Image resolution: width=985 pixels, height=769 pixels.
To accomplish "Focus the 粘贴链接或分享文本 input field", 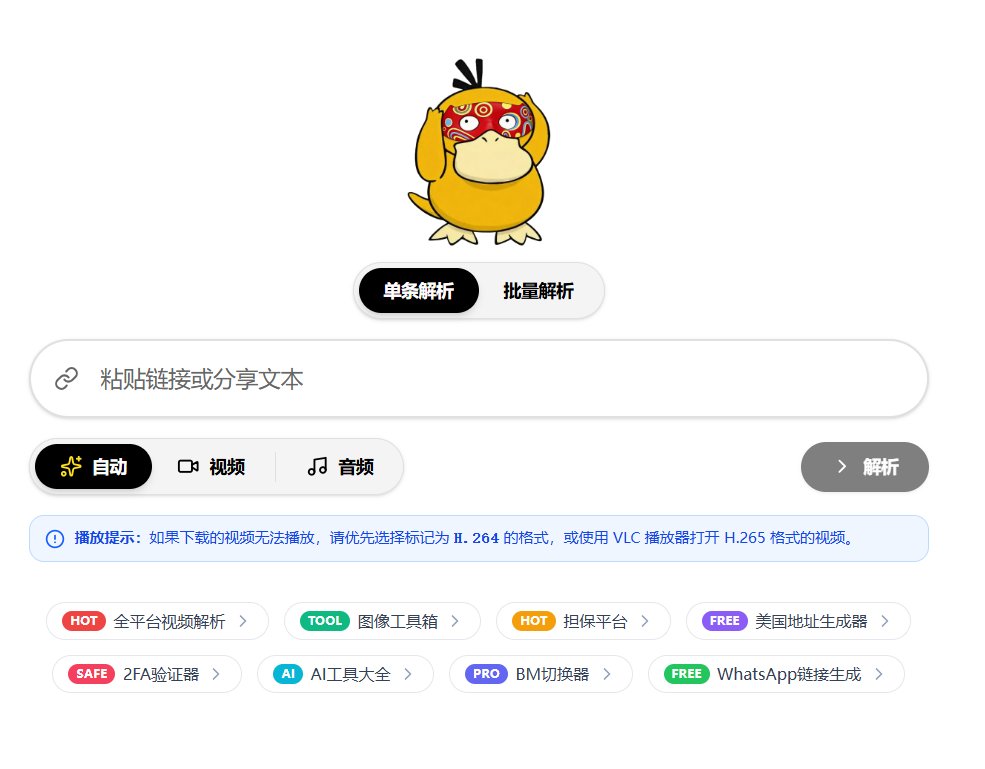I will coord(479,379).
